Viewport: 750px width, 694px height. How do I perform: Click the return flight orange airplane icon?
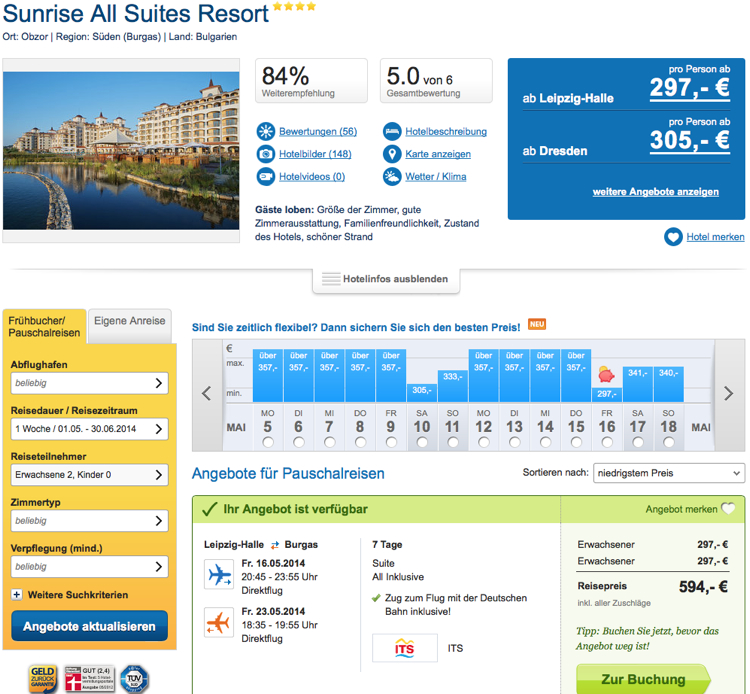[219, 622]
